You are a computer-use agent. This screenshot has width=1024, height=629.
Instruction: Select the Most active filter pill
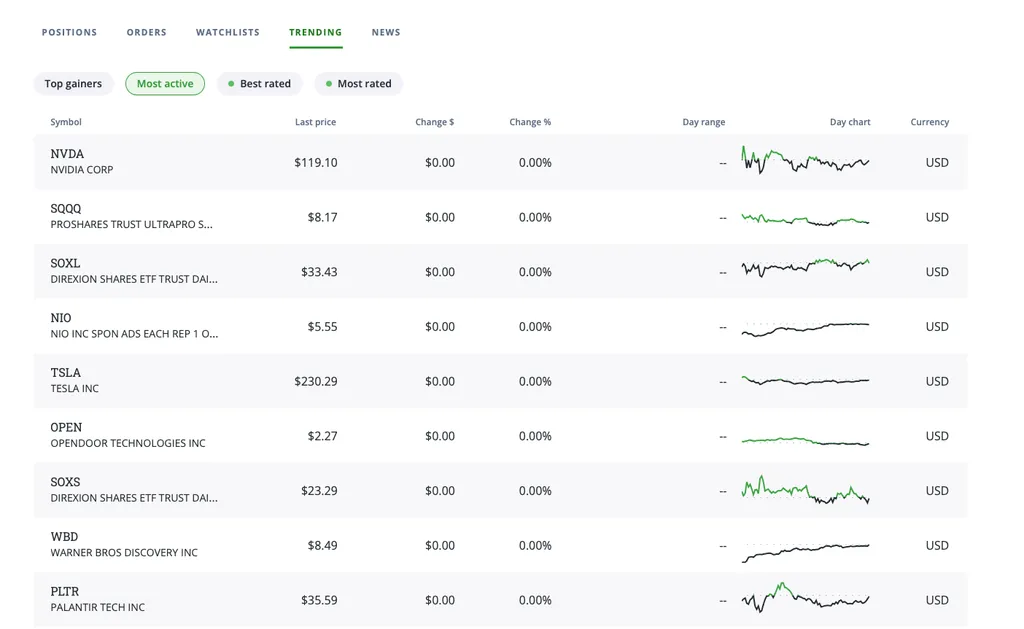pos(165,84)
